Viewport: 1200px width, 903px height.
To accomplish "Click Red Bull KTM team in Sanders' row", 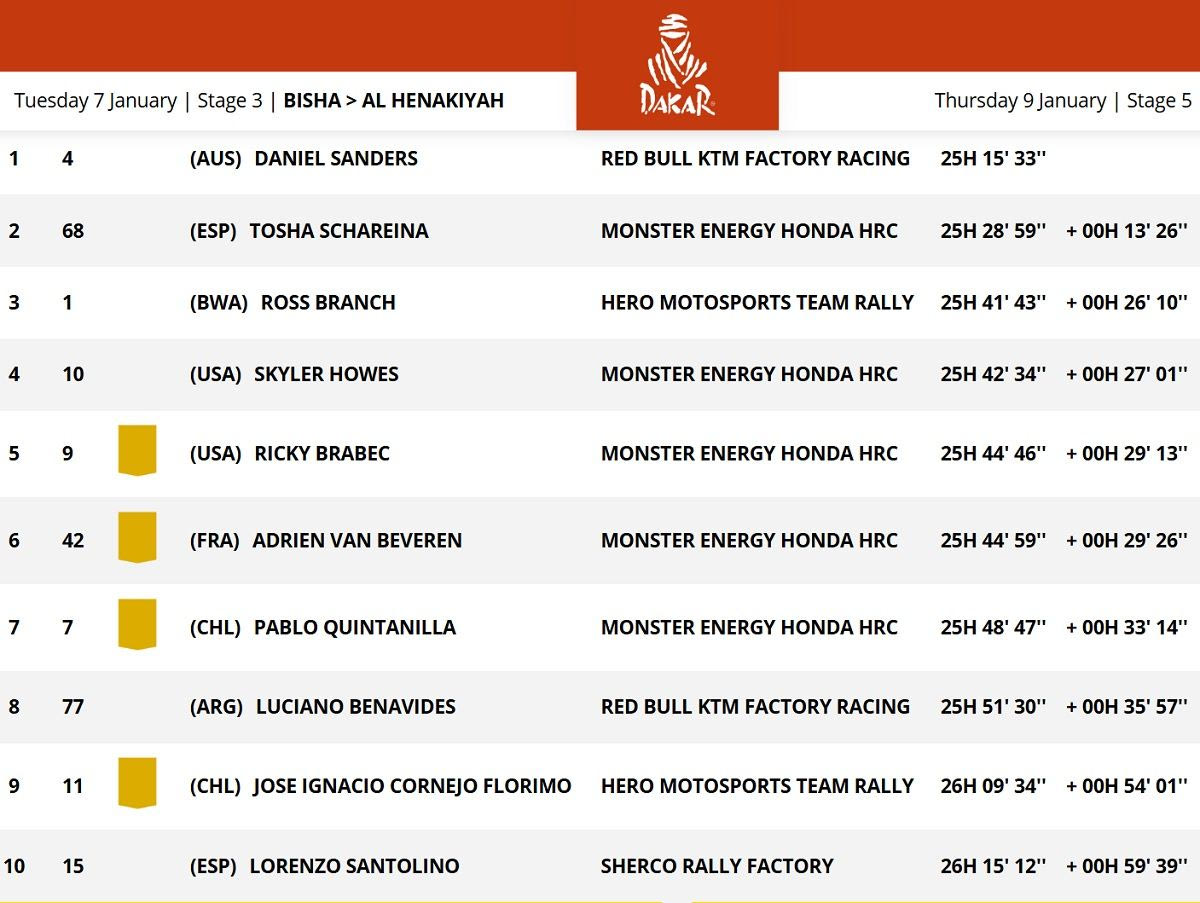I will [x=755, y=158].
